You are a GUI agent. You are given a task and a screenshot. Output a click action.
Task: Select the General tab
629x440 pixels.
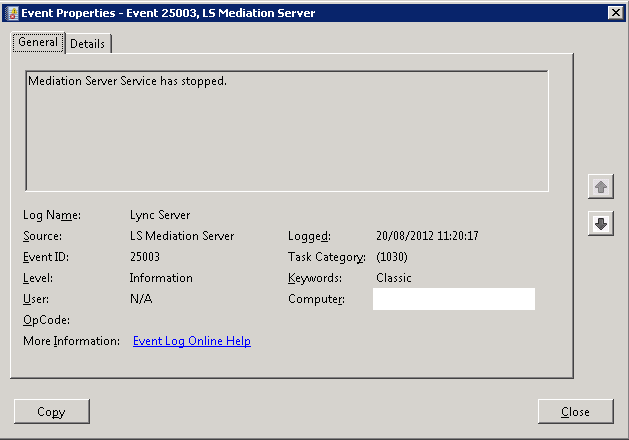click(x=38, y=42)
